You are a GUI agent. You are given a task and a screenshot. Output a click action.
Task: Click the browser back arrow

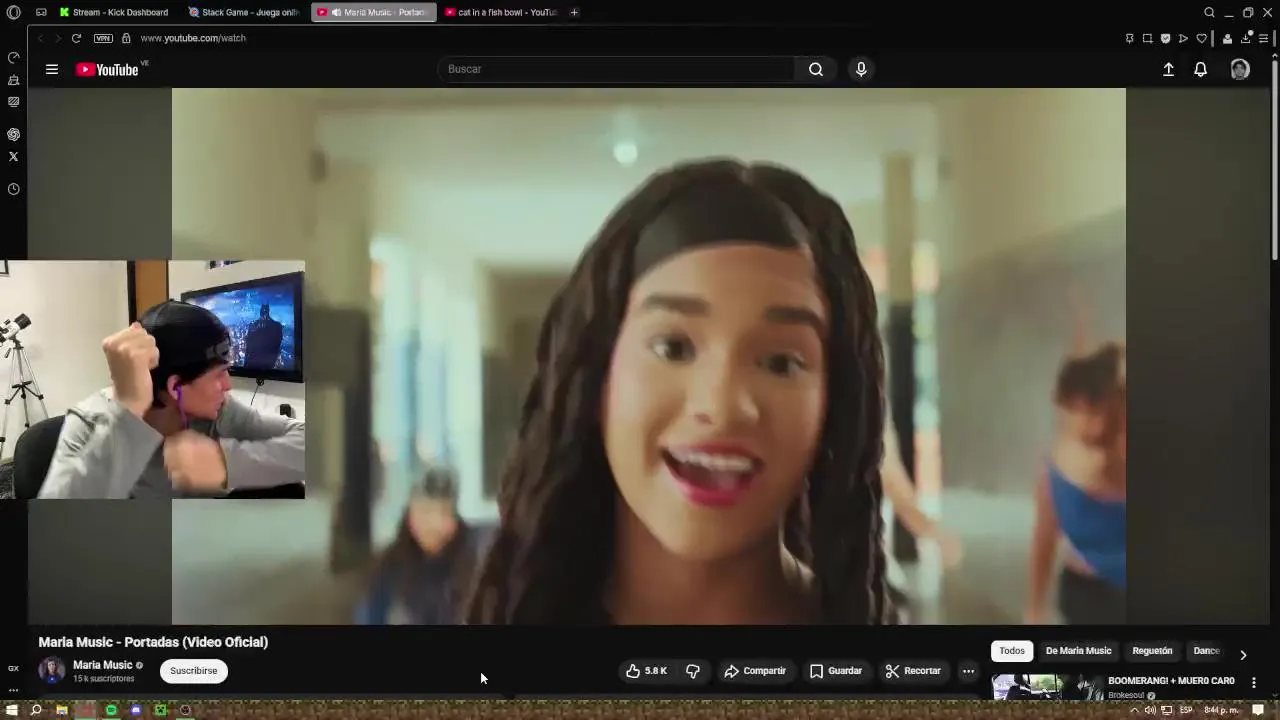(41, 38)
